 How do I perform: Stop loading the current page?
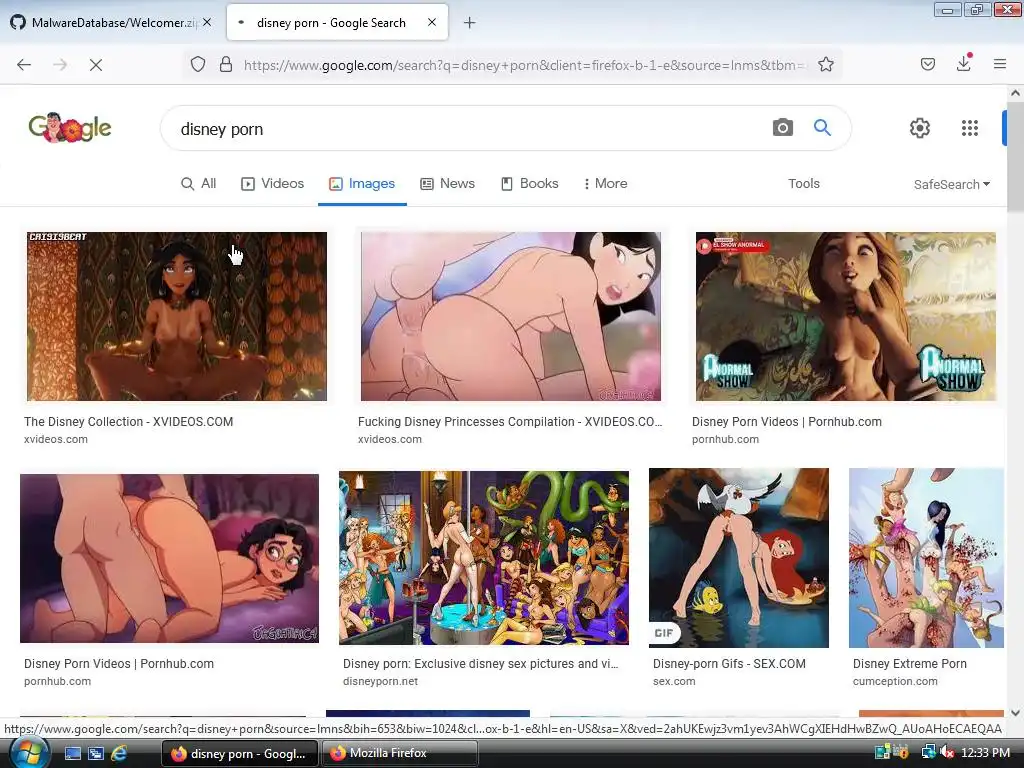pos(96,65)
